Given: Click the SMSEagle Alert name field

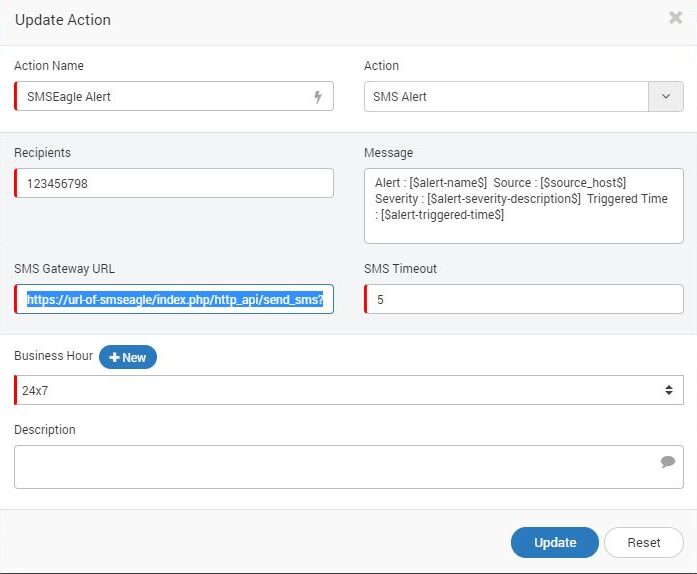Looking at the screenshot, I should [x=160, y=97].
